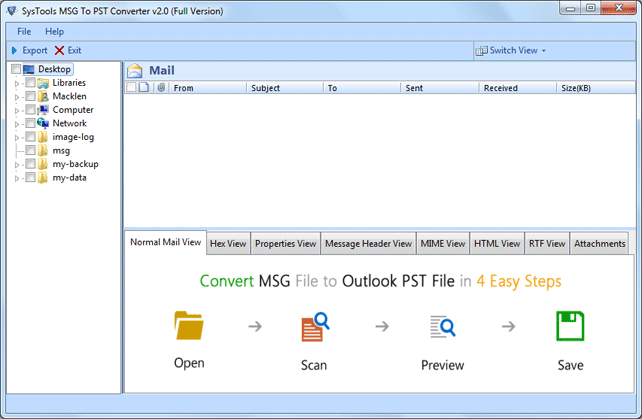Screen dimensions: 642x419
Task: Tick the my-data checkbox
Action: pyautogui.click(x=30, y=177)
